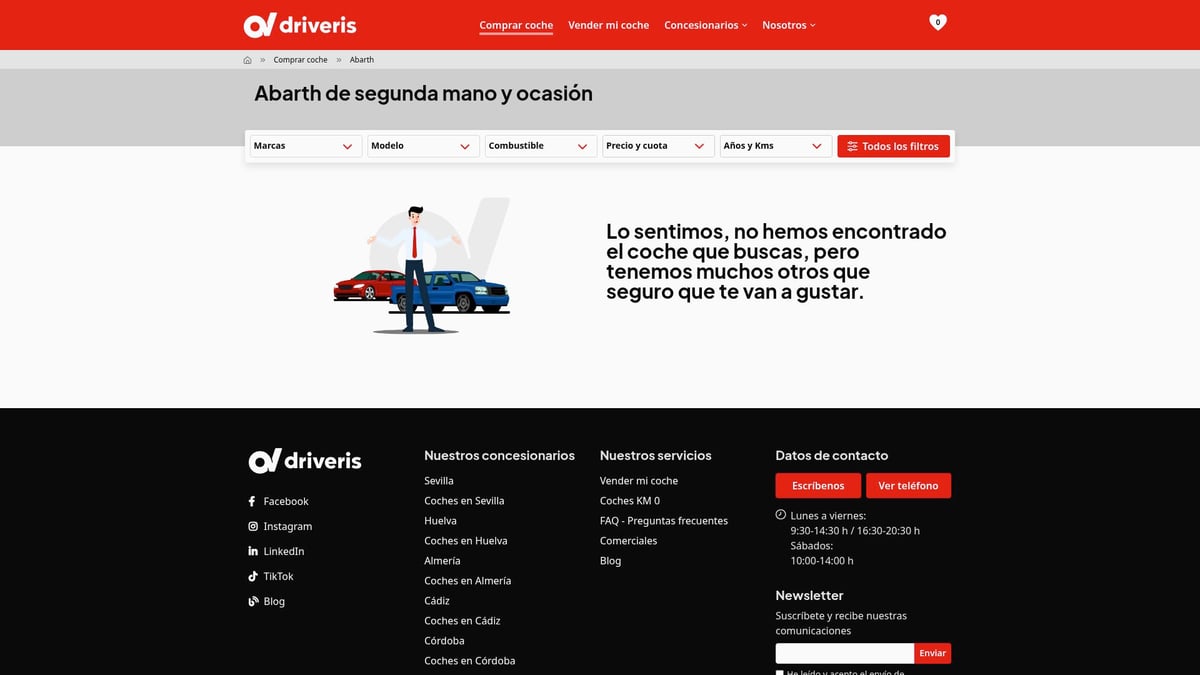Expand the Años y Kms dropdown
Screen dimensions: 1200x675
775,146
